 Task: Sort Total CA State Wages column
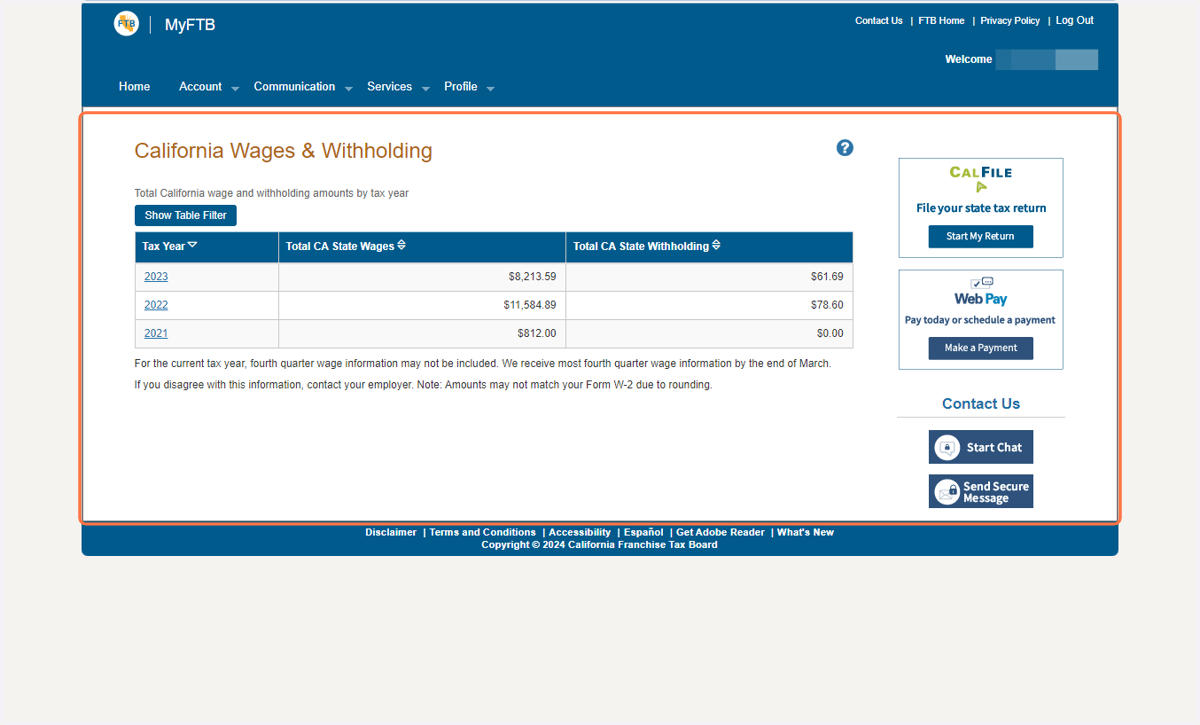tap(401, 245)
